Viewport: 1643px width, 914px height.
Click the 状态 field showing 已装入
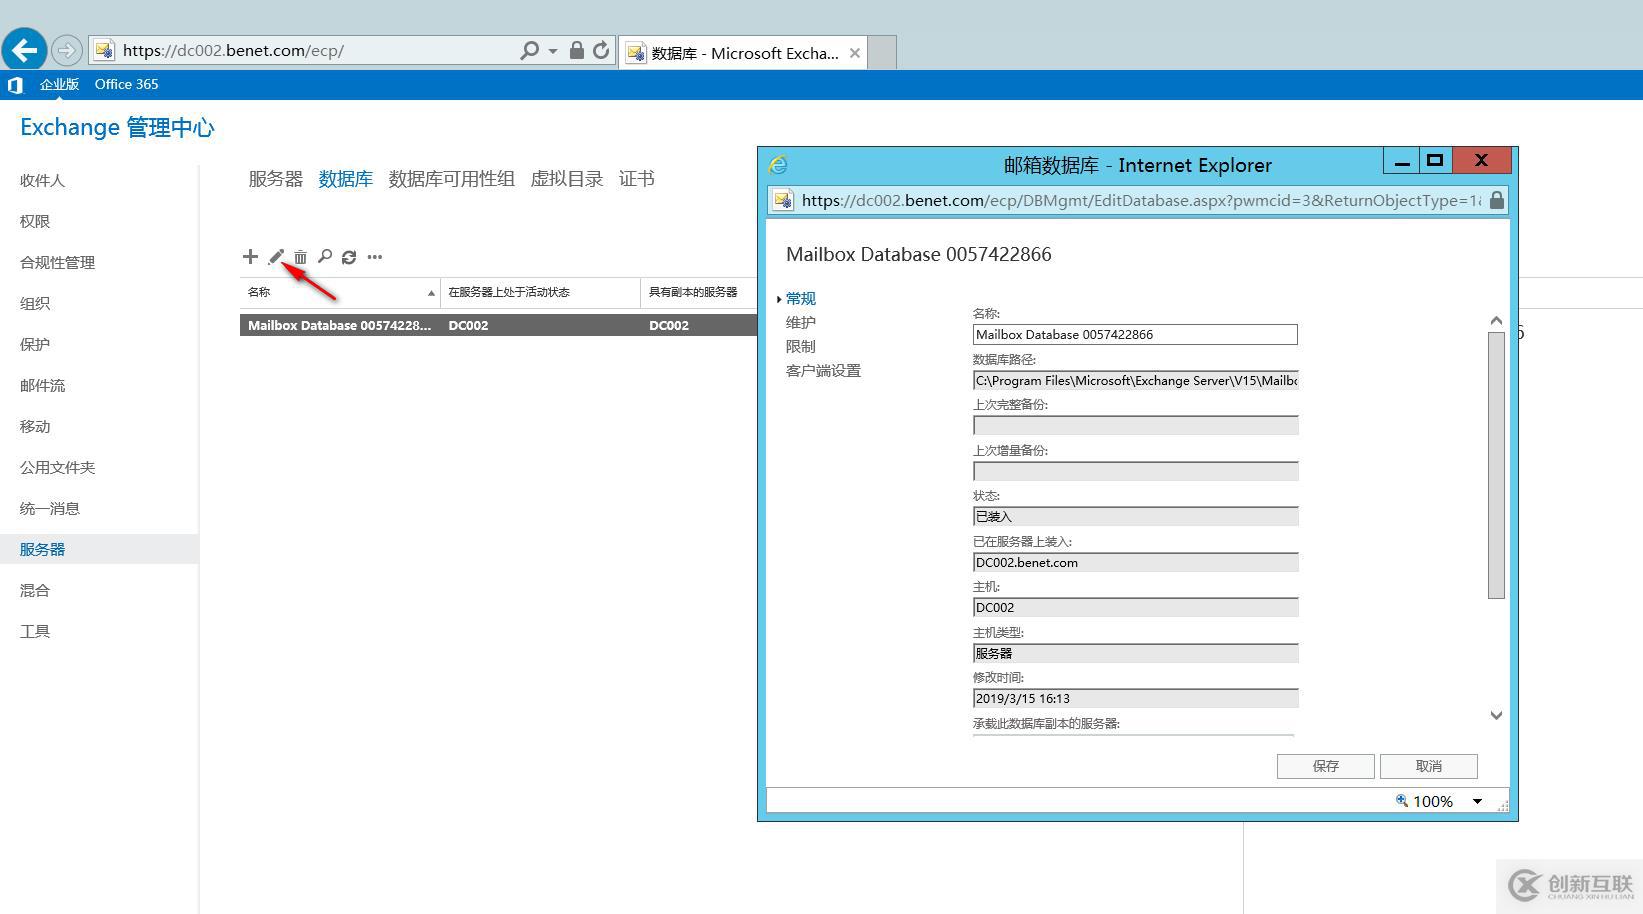(x=1135, y=516)
